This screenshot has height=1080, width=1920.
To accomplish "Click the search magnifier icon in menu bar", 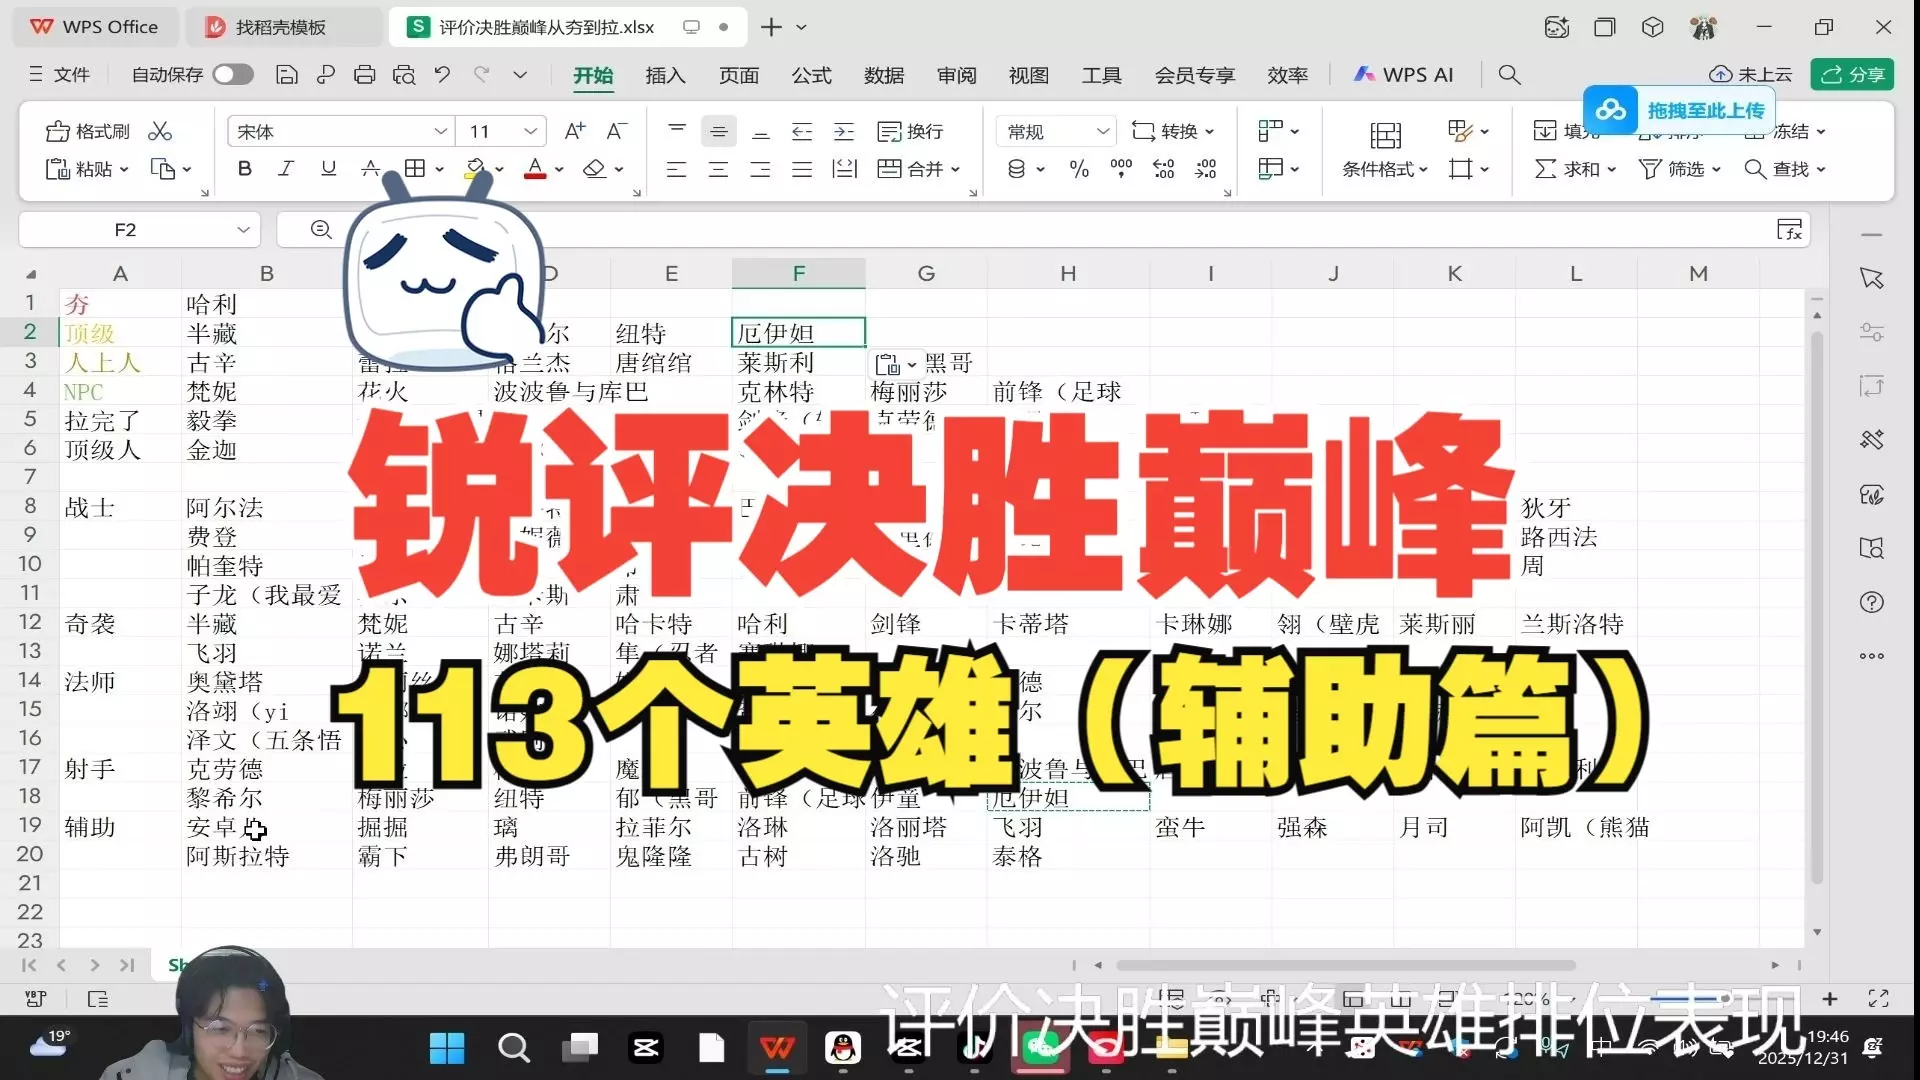I will click(1509, 75).
